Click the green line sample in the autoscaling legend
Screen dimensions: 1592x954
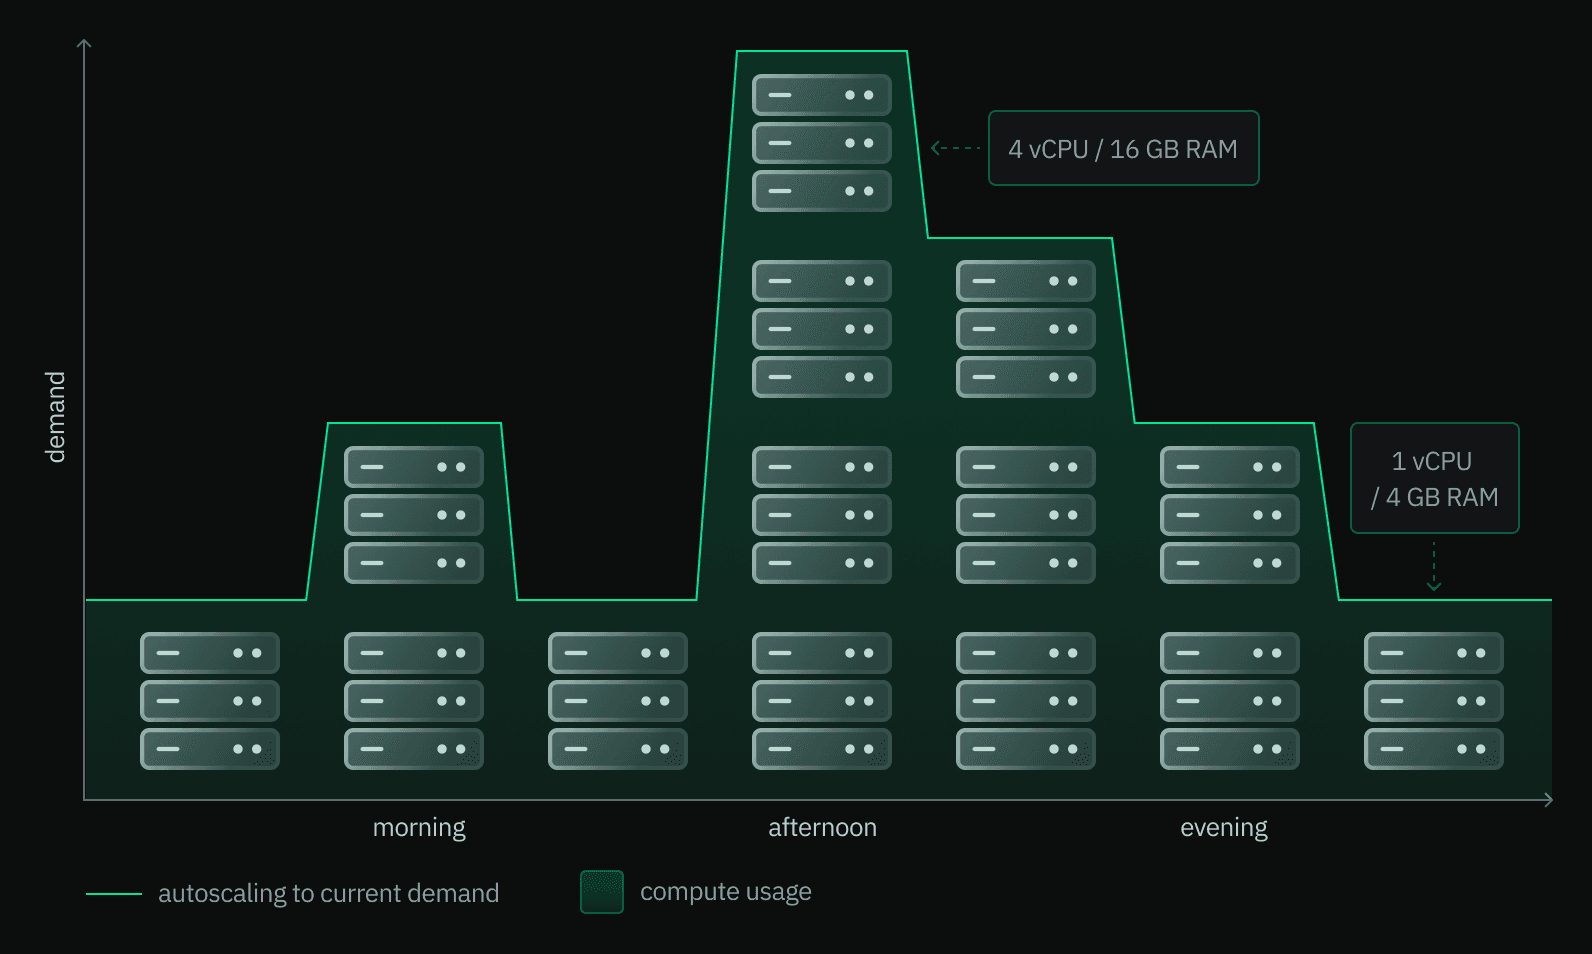[114, 894]
